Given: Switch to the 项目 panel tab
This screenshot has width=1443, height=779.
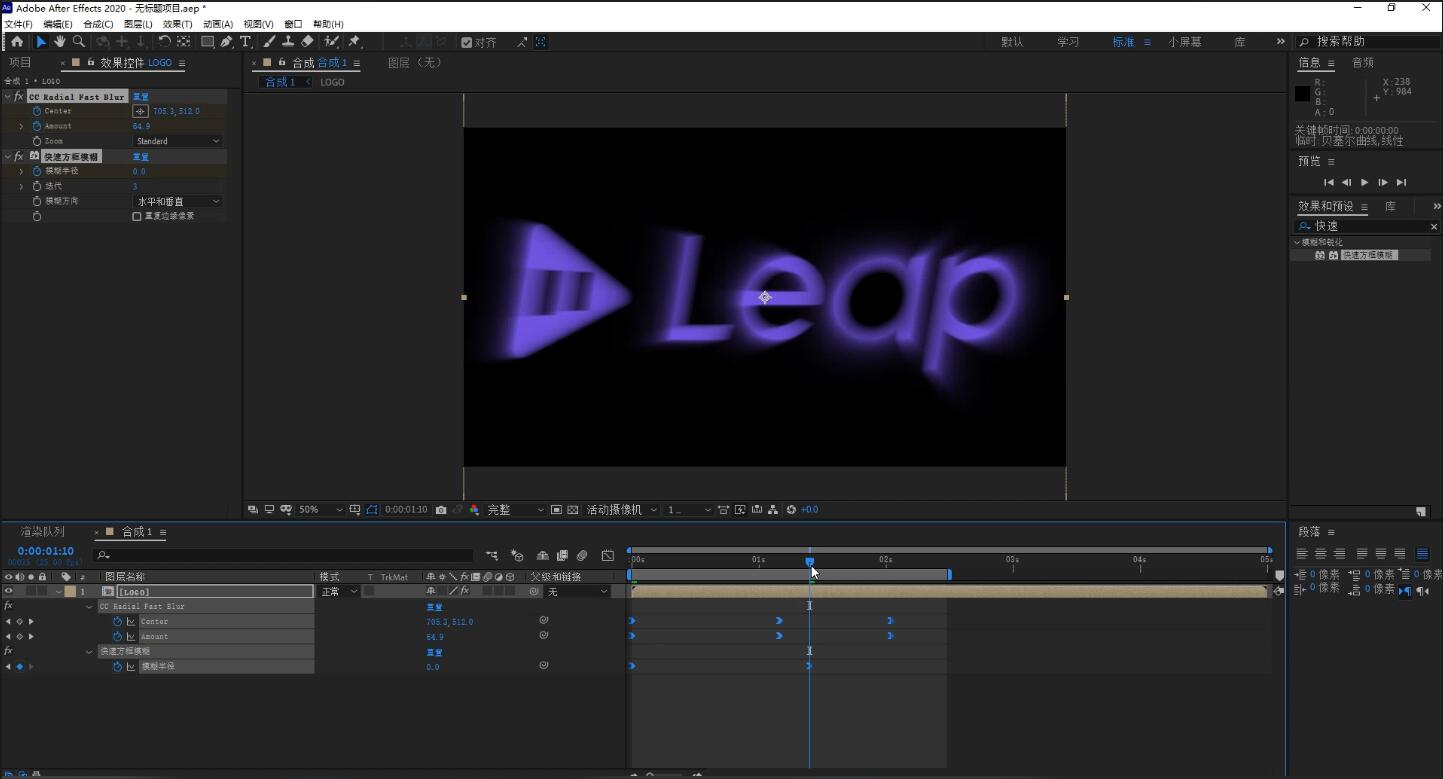Looking at the screenshot, I should tap(20, 62).
